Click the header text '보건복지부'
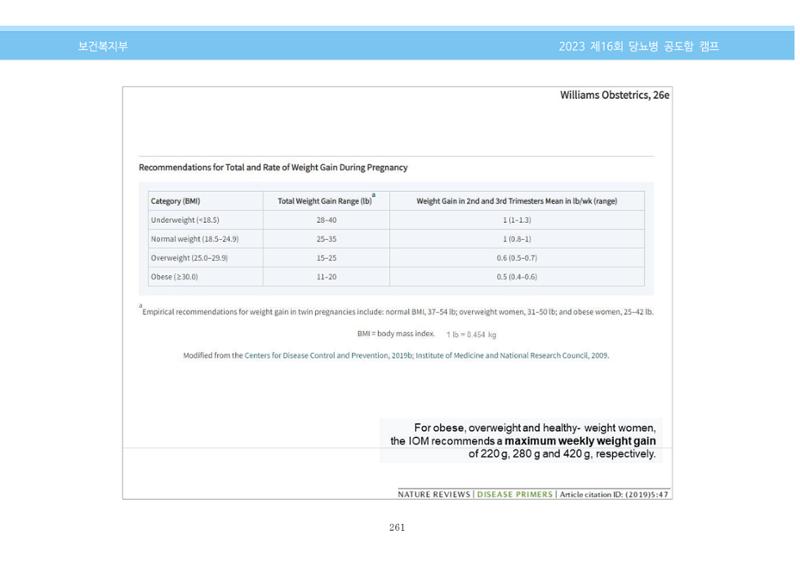The height and width of the screenshot is (566, 800). [103, 46]
